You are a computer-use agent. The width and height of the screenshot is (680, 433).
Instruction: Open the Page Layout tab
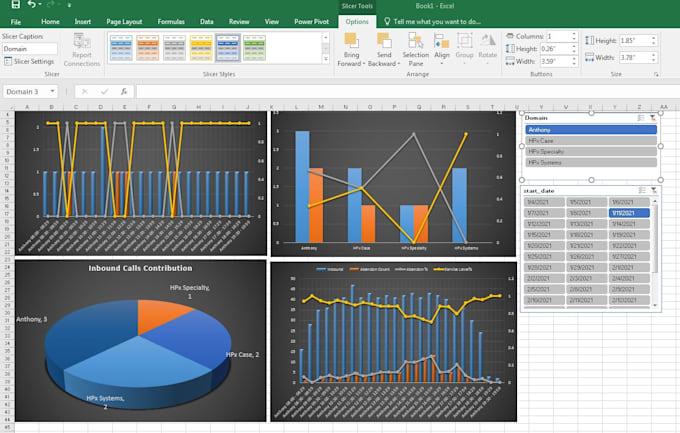[124, 22]
